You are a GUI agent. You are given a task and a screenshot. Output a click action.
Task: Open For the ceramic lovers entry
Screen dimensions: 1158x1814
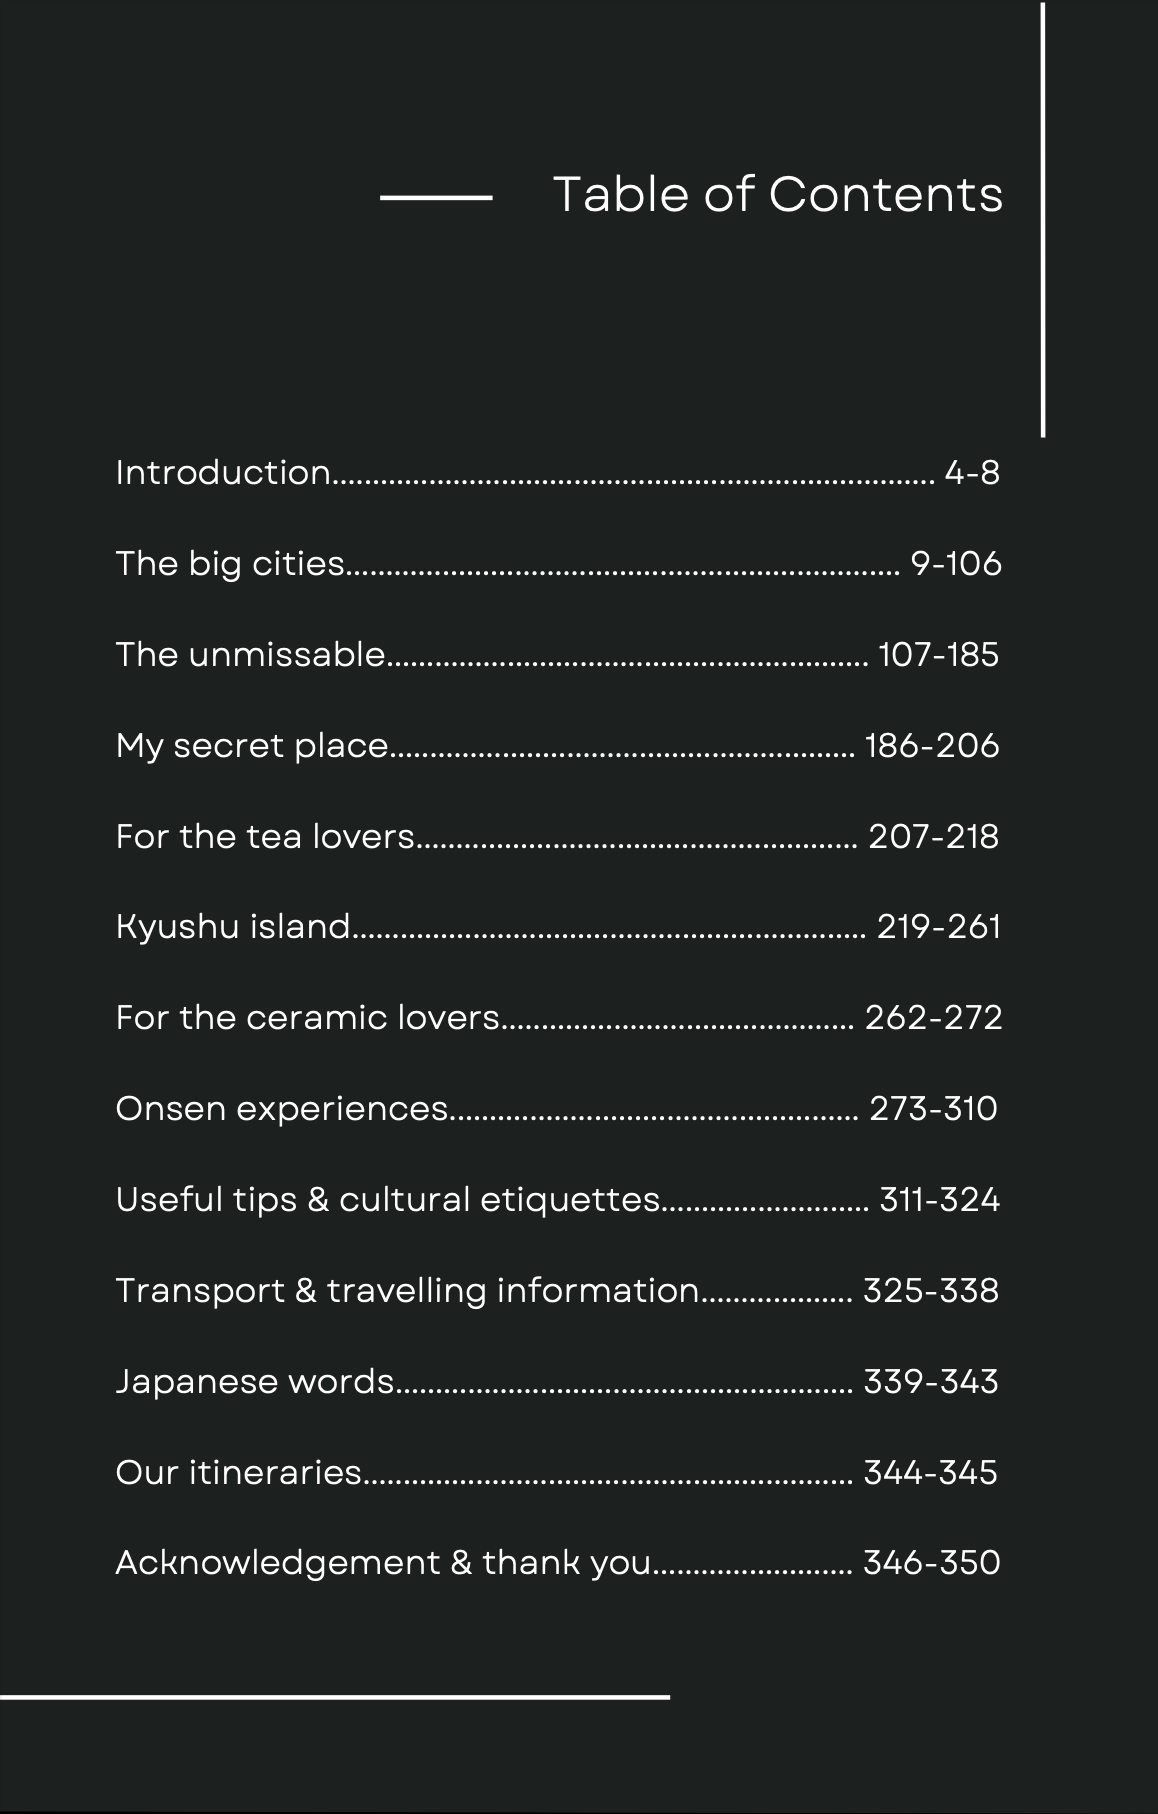point(307,1018)
